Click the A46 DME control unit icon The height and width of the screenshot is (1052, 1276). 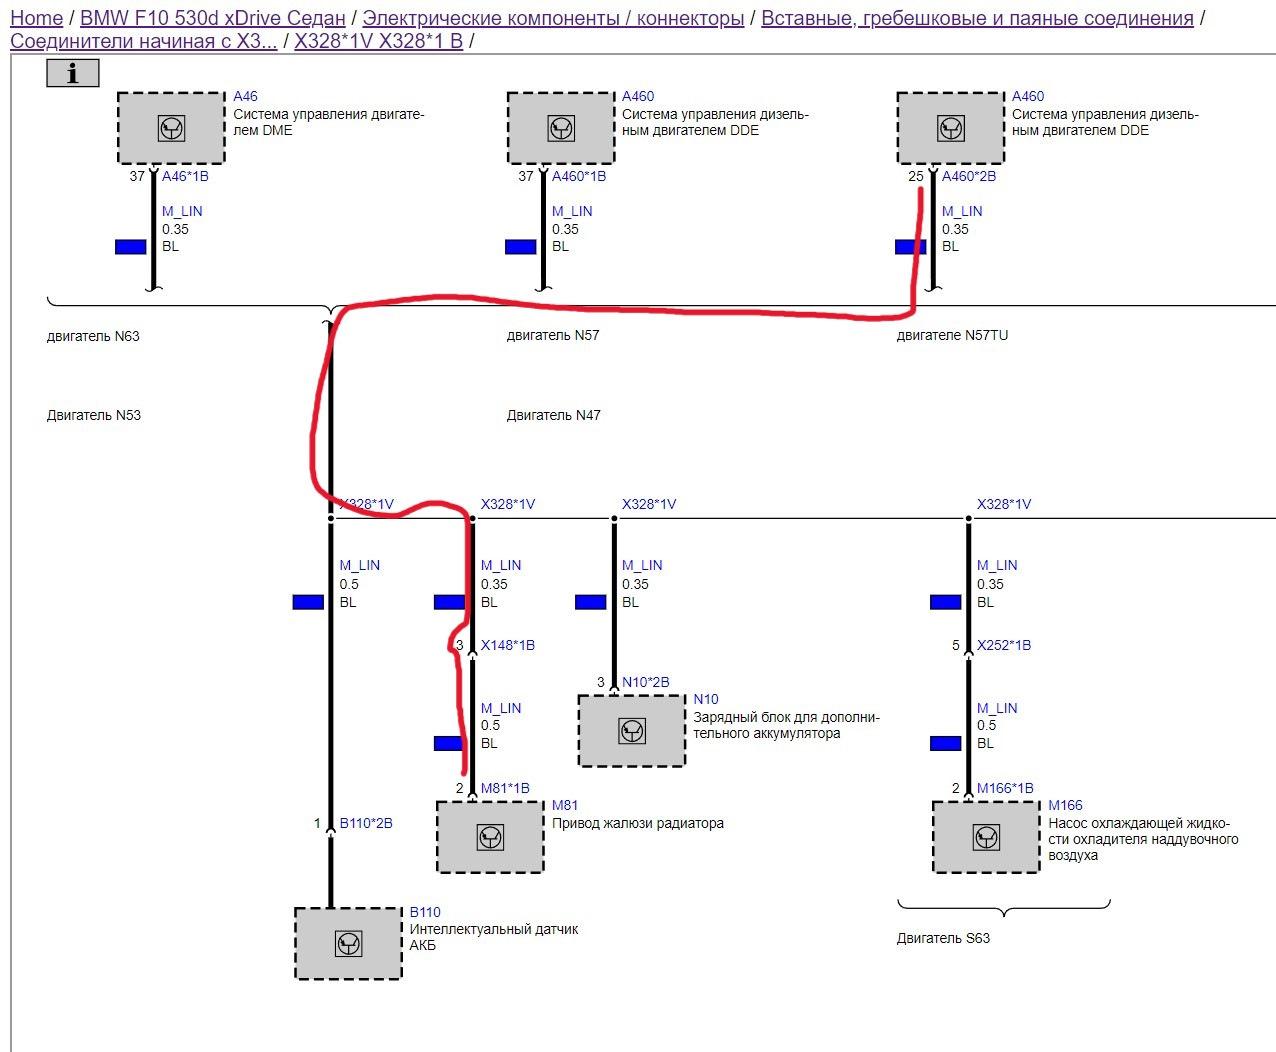(x=171, y=128)
